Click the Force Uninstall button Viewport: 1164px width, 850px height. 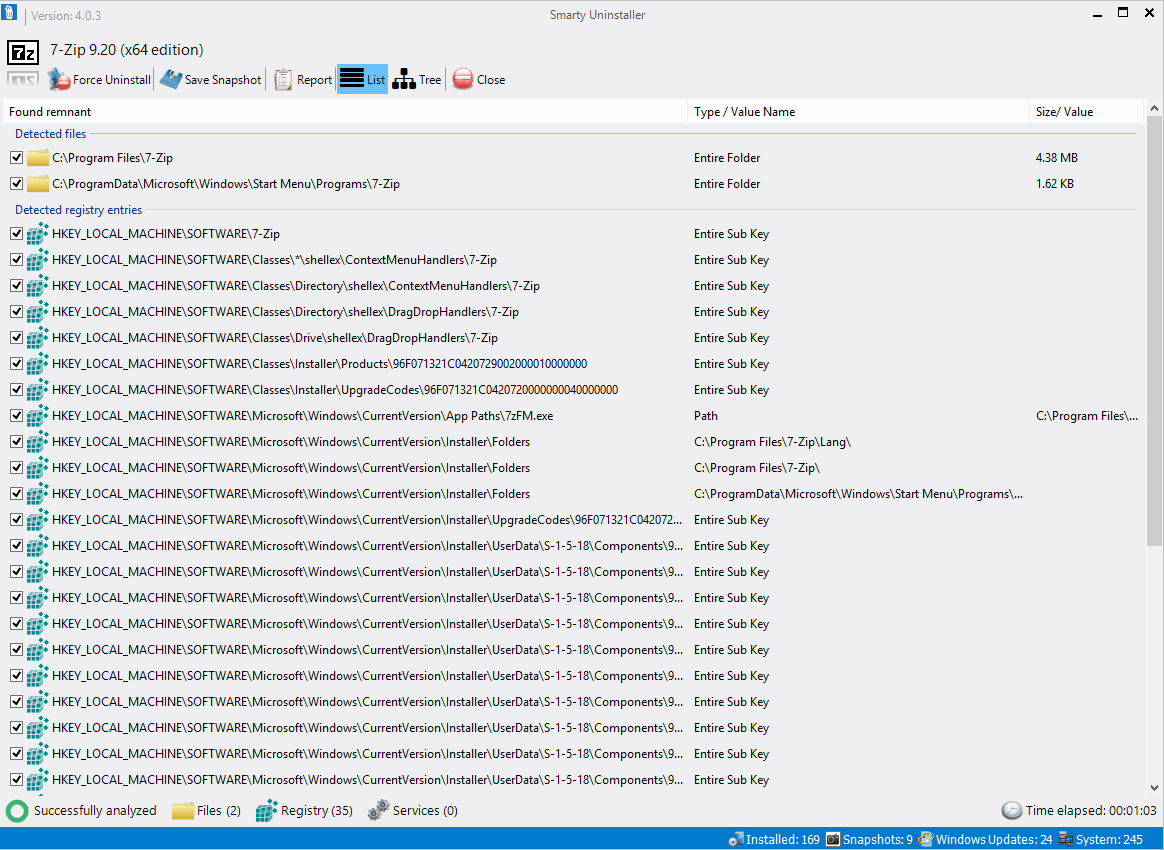click(x=99, y=79)
